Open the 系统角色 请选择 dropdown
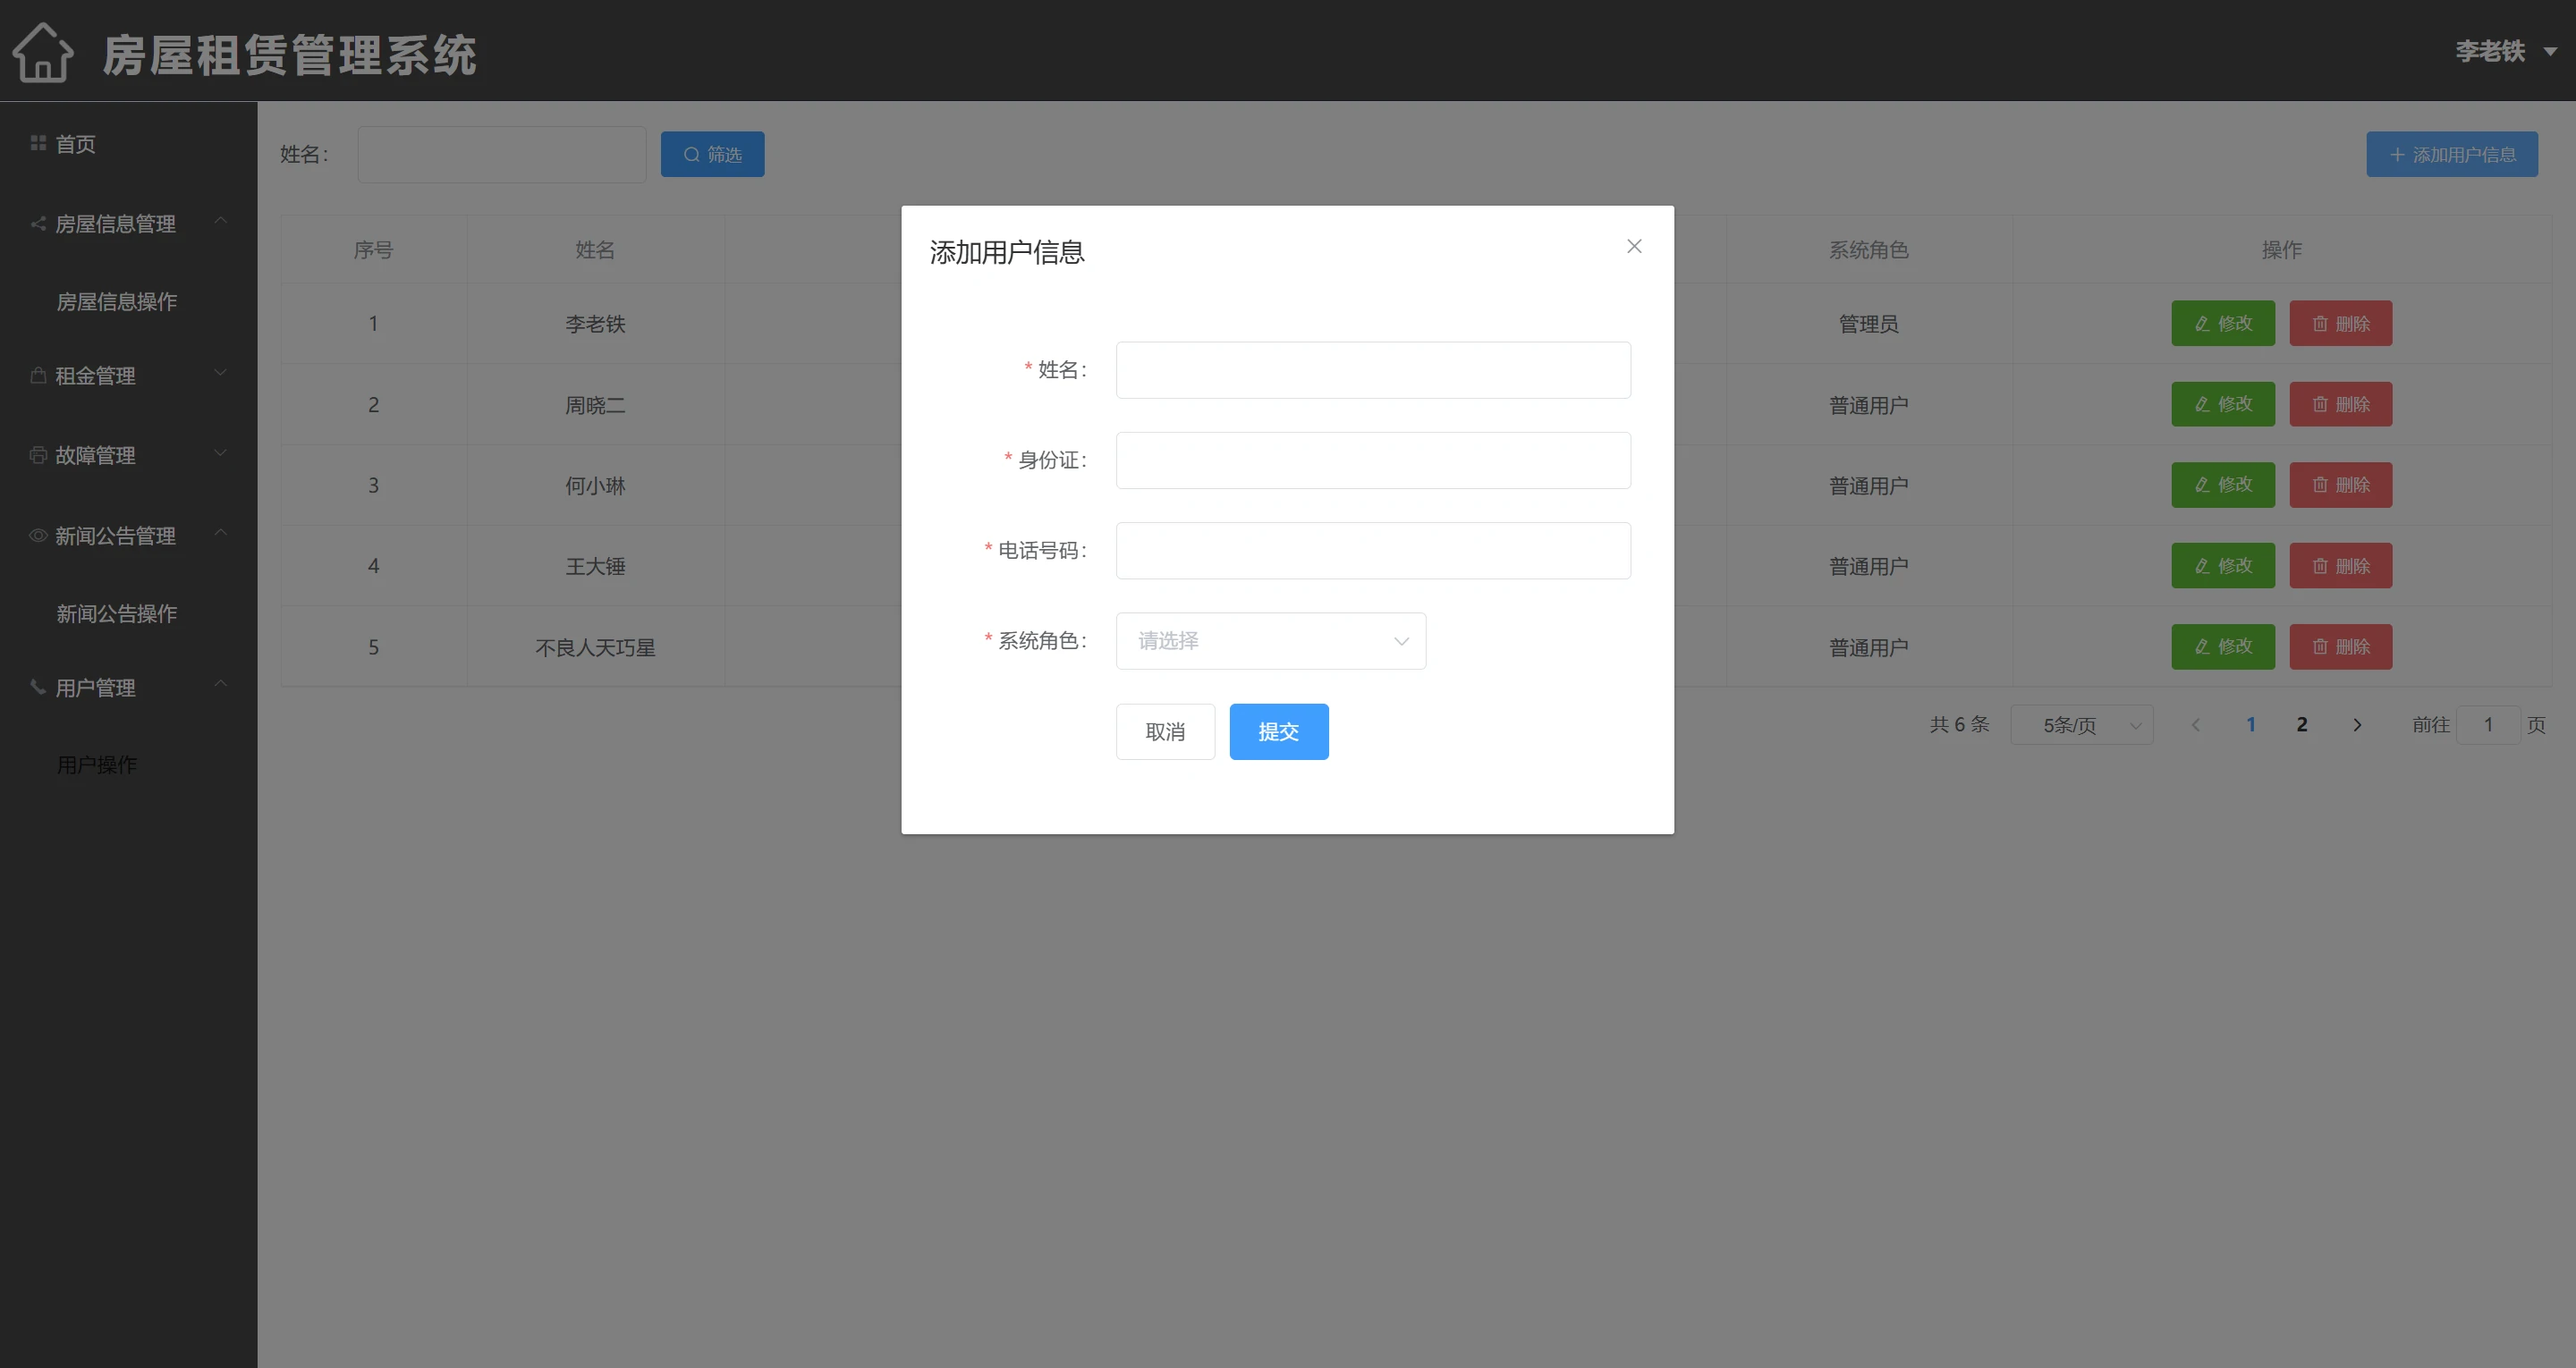Image resolution: width=2576 pixels, height=1368 pixels. click(1270, 641)
